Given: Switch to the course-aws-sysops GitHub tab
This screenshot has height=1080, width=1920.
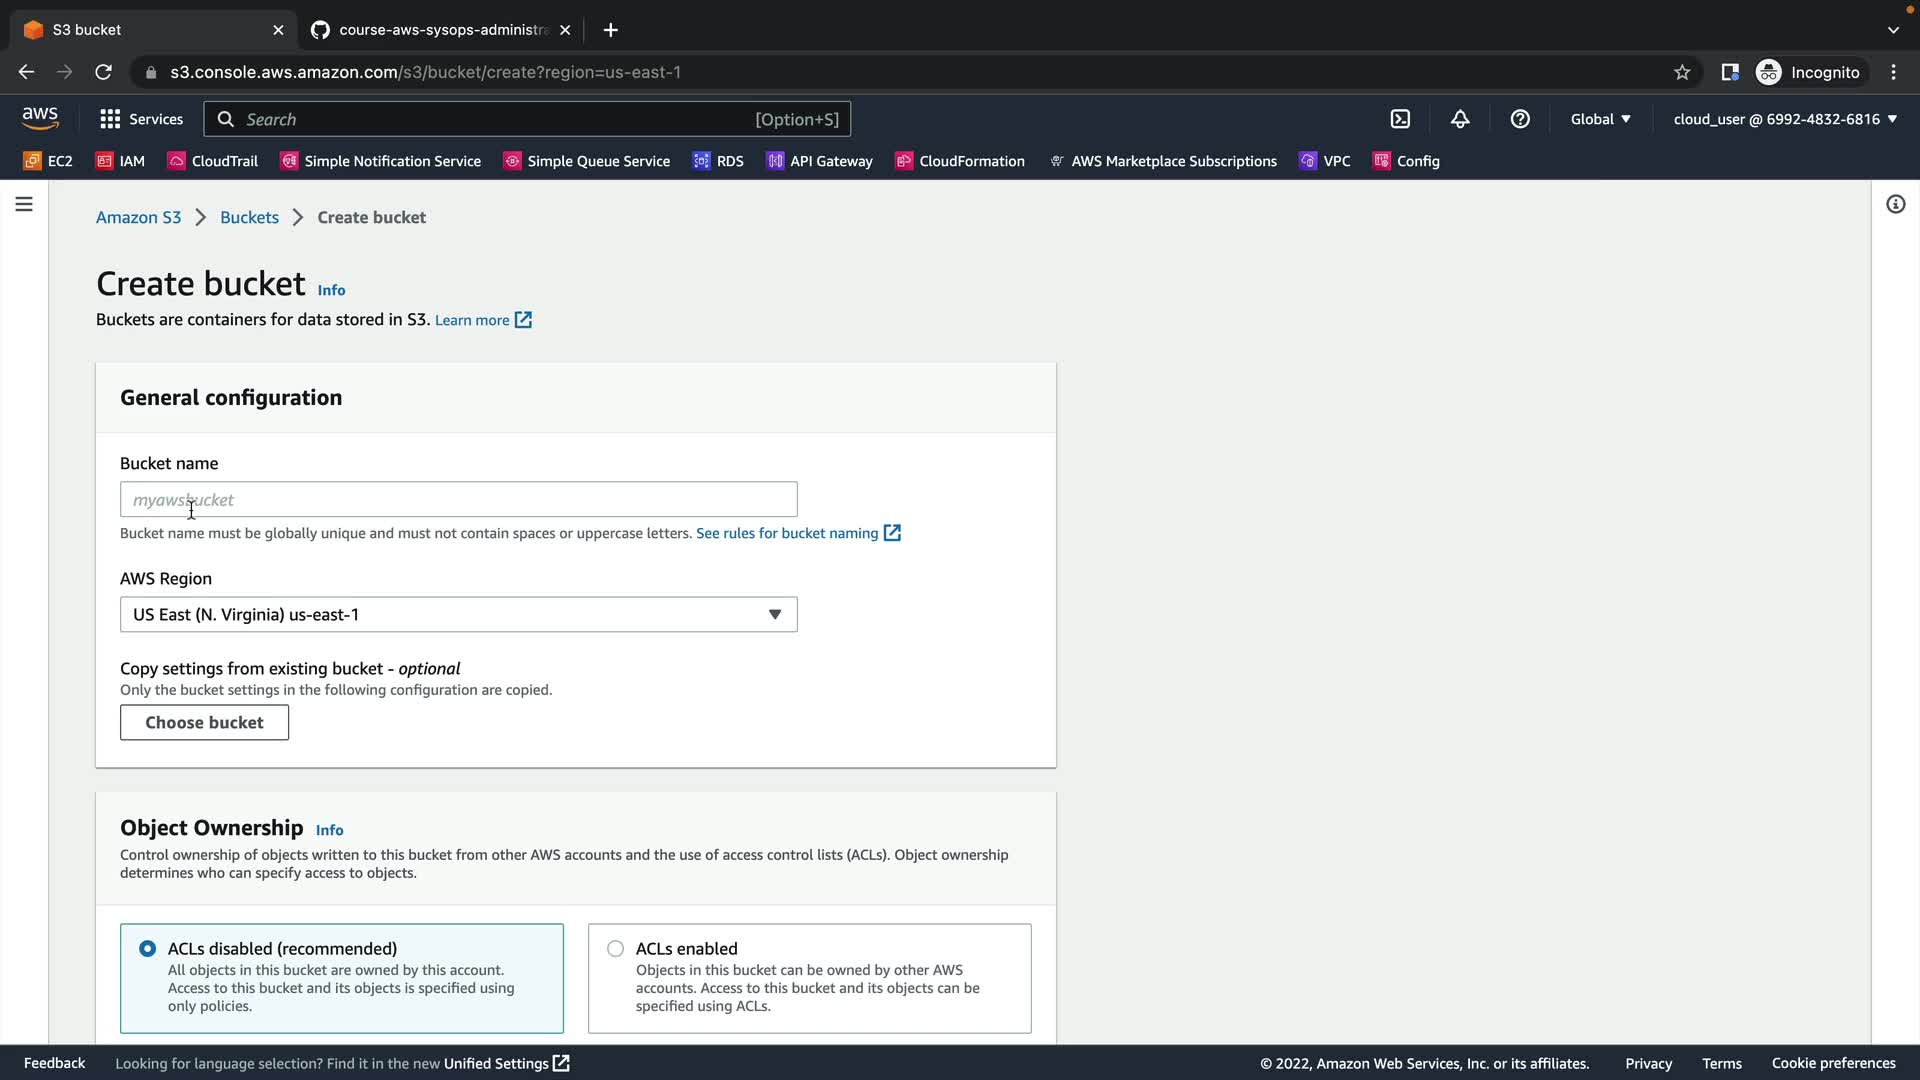Looking at the screenshot, I should pyautogui.click(x=440, y=30).
